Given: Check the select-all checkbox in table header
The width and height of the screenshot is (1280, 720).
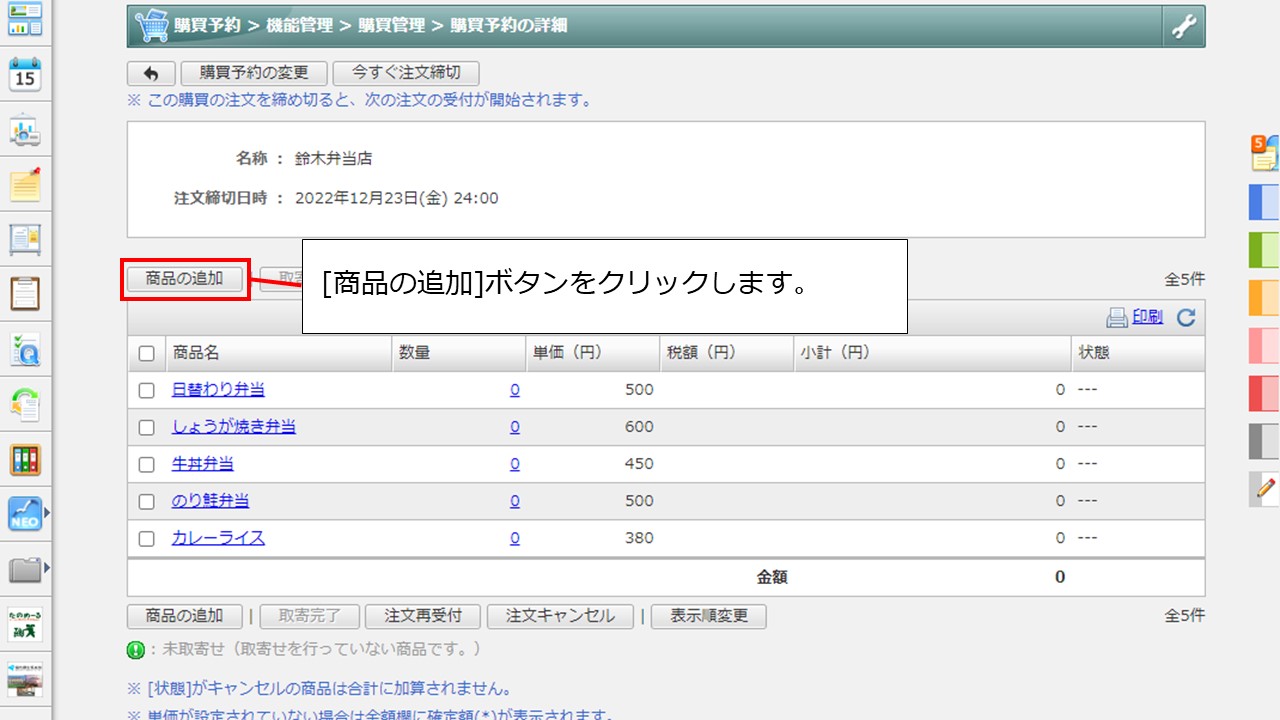Looking at the screenshot, I should pos(147,353).
